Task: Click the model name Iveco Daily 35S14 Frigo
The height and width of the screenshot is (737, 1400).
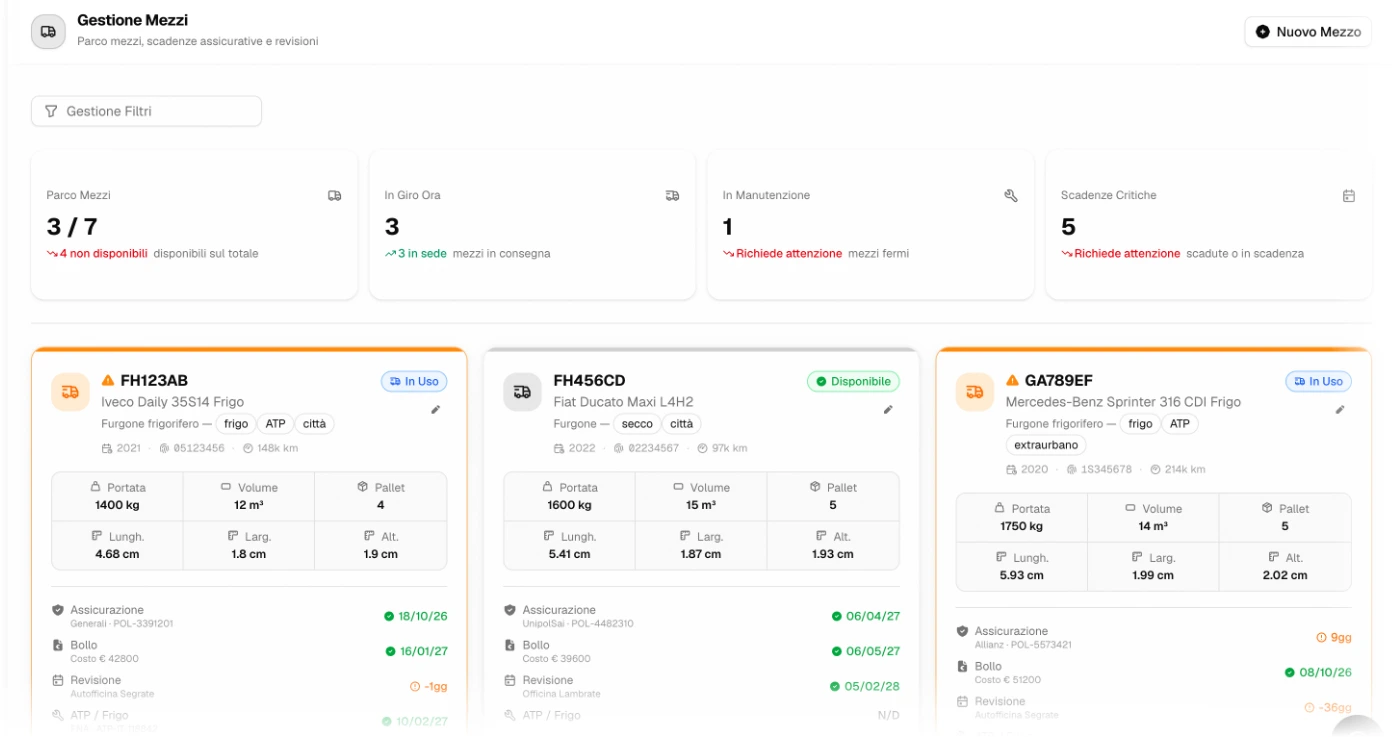Action: pos(172,402)
